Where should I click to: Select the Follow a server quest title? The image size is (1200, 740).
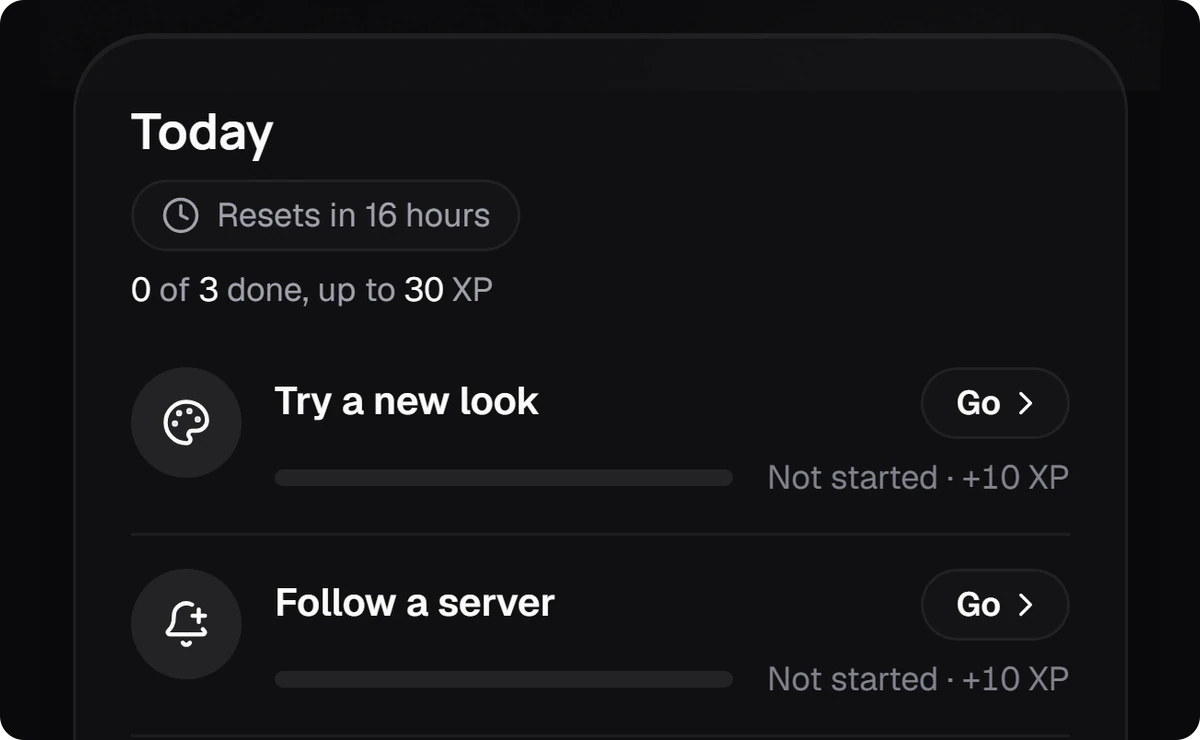tap(414, 603)
